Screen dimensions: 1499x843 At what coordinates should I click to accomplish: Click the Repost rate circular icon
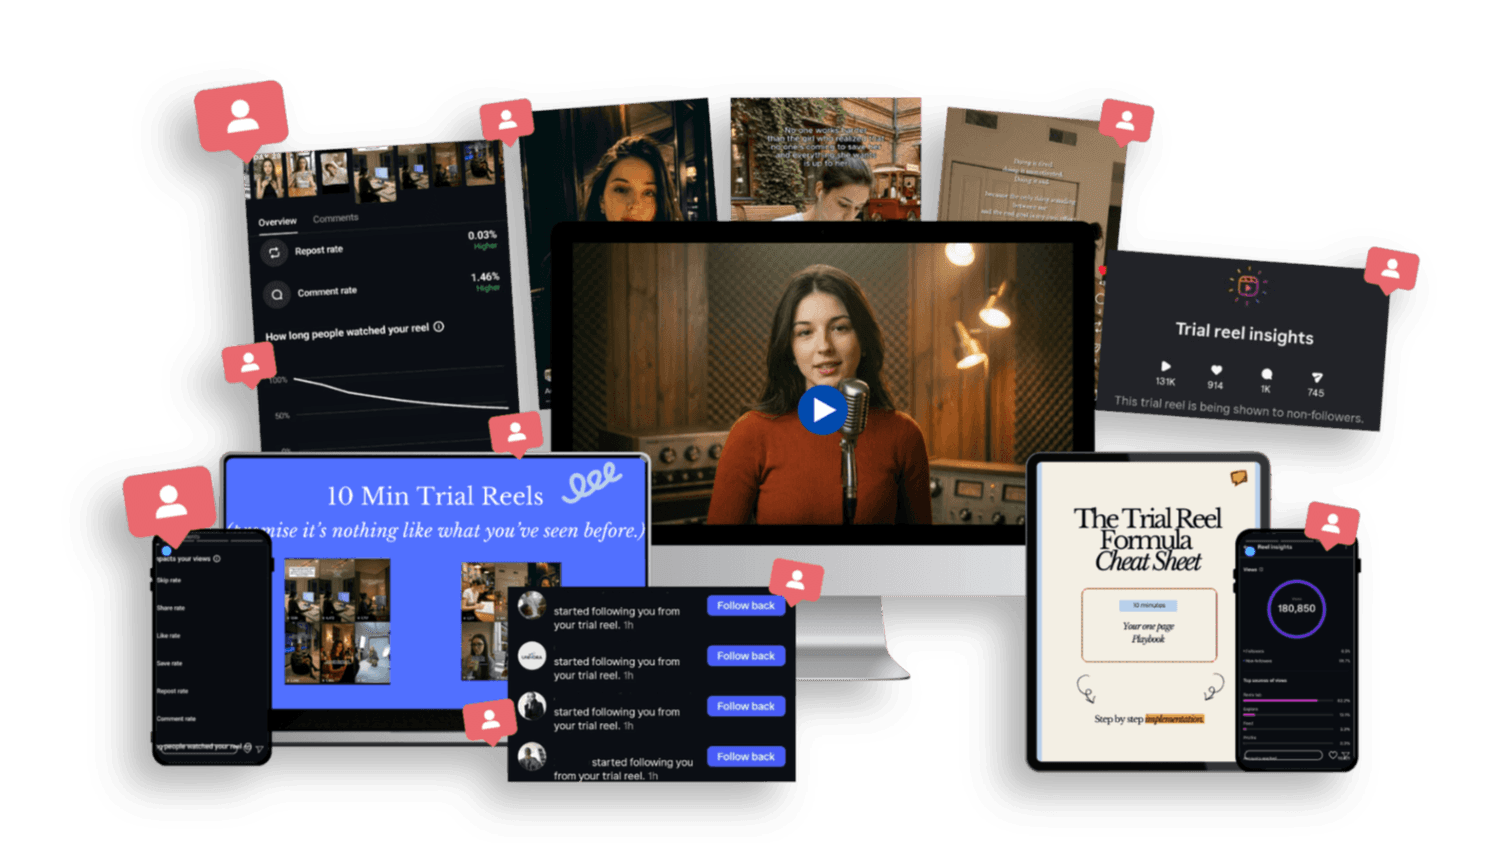tap(274, 253)
